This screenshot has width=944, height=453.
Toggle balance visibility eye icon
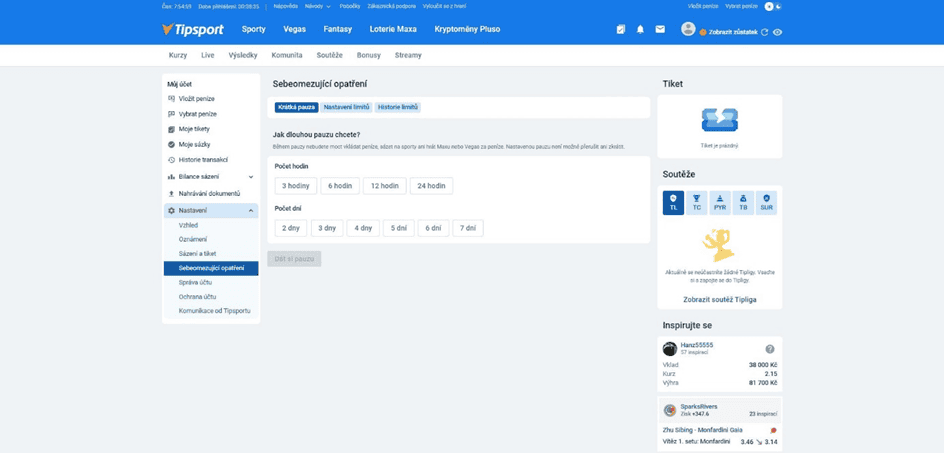(x=777, y=33)
